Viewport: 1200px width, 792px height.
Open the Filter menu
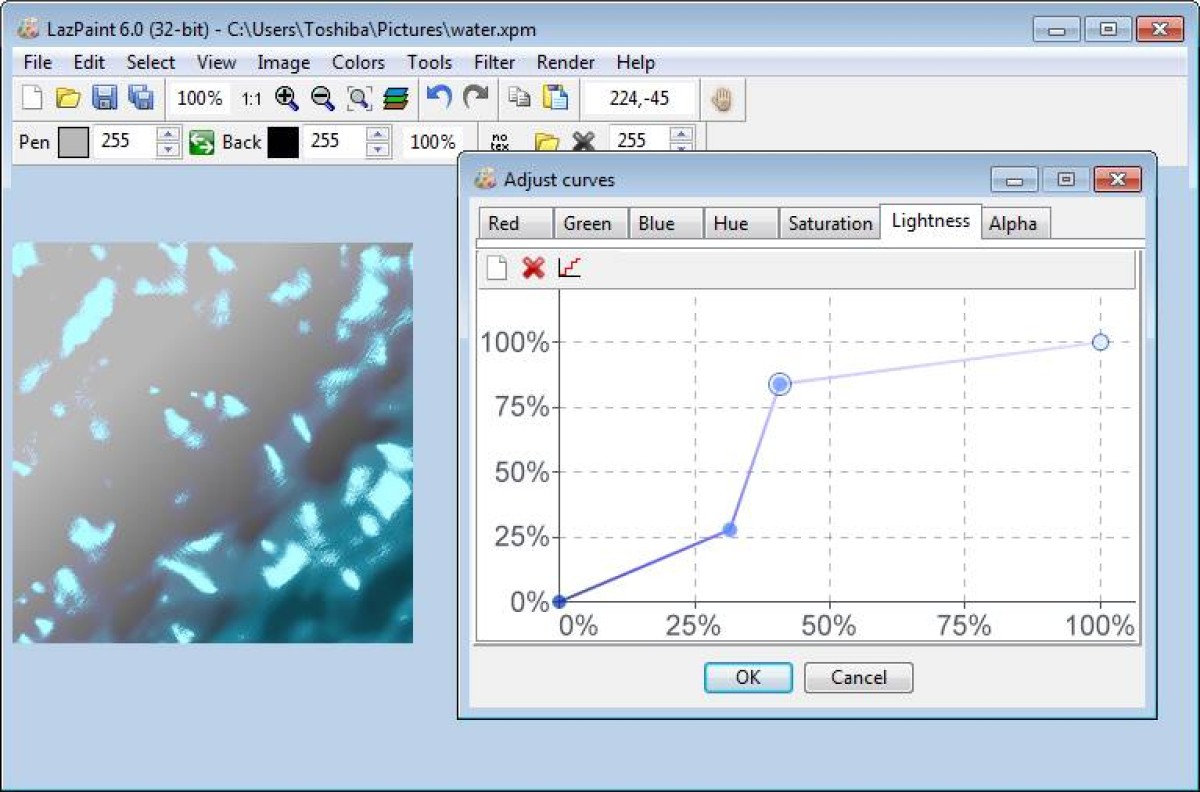tap(495, 62)
